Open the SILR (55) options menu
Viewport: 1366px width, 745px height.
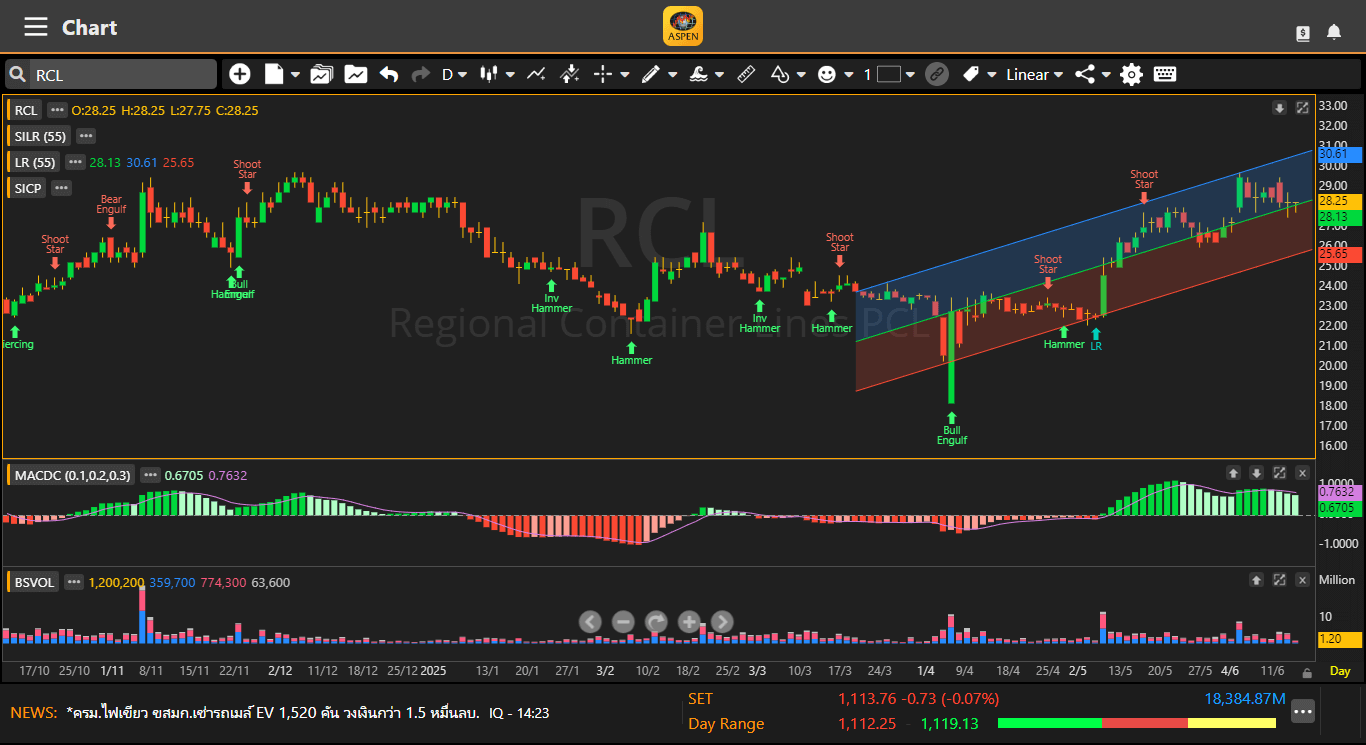(x=86, y=136)
